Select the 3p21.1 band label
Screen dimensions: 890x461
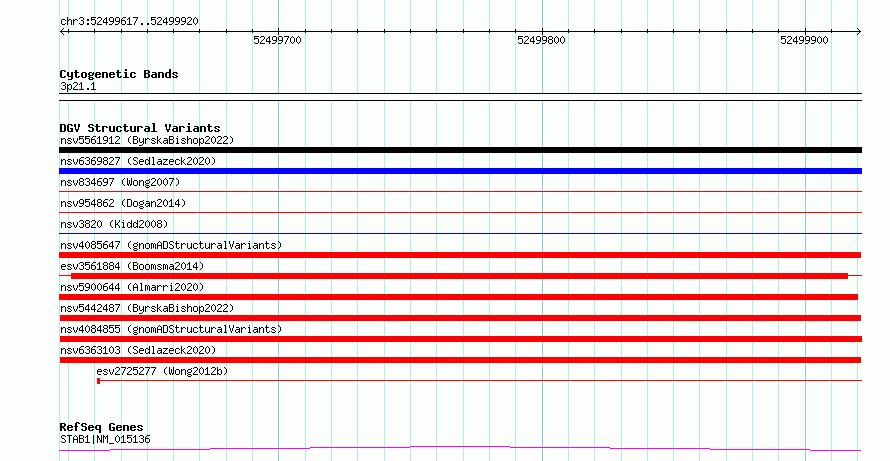(x=78, y=86)
